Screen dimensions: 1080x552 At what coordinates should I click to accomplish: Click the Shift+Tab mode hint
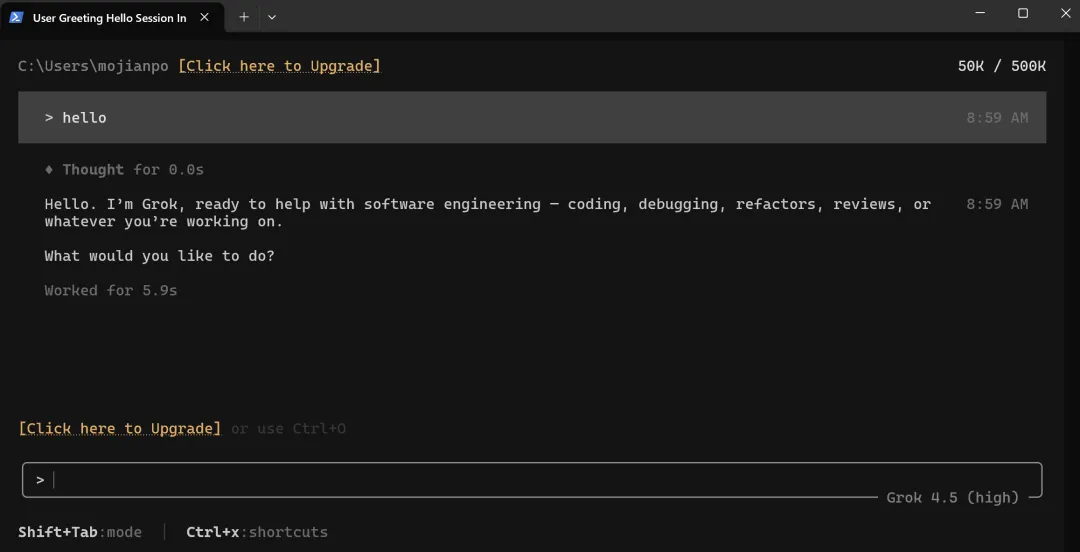[80, 532]
